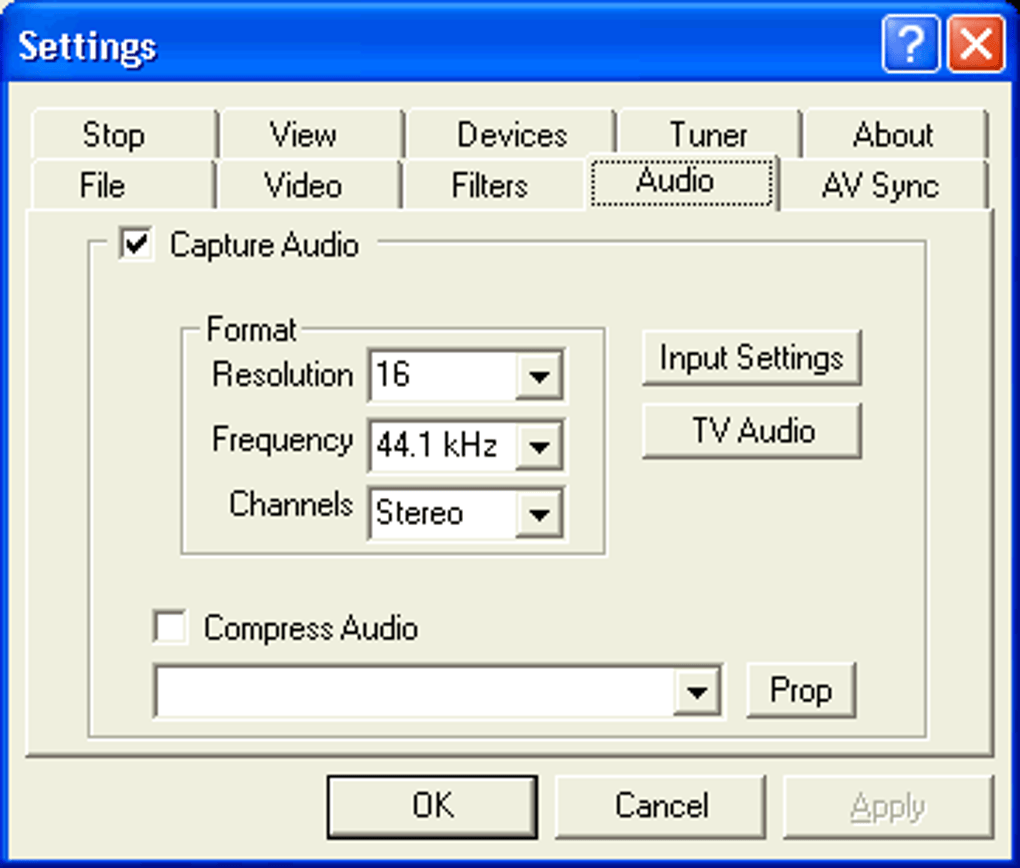Uncheck the Capture Audio checkbox
Screen dimensions: 1020x868
coord(136,244)
